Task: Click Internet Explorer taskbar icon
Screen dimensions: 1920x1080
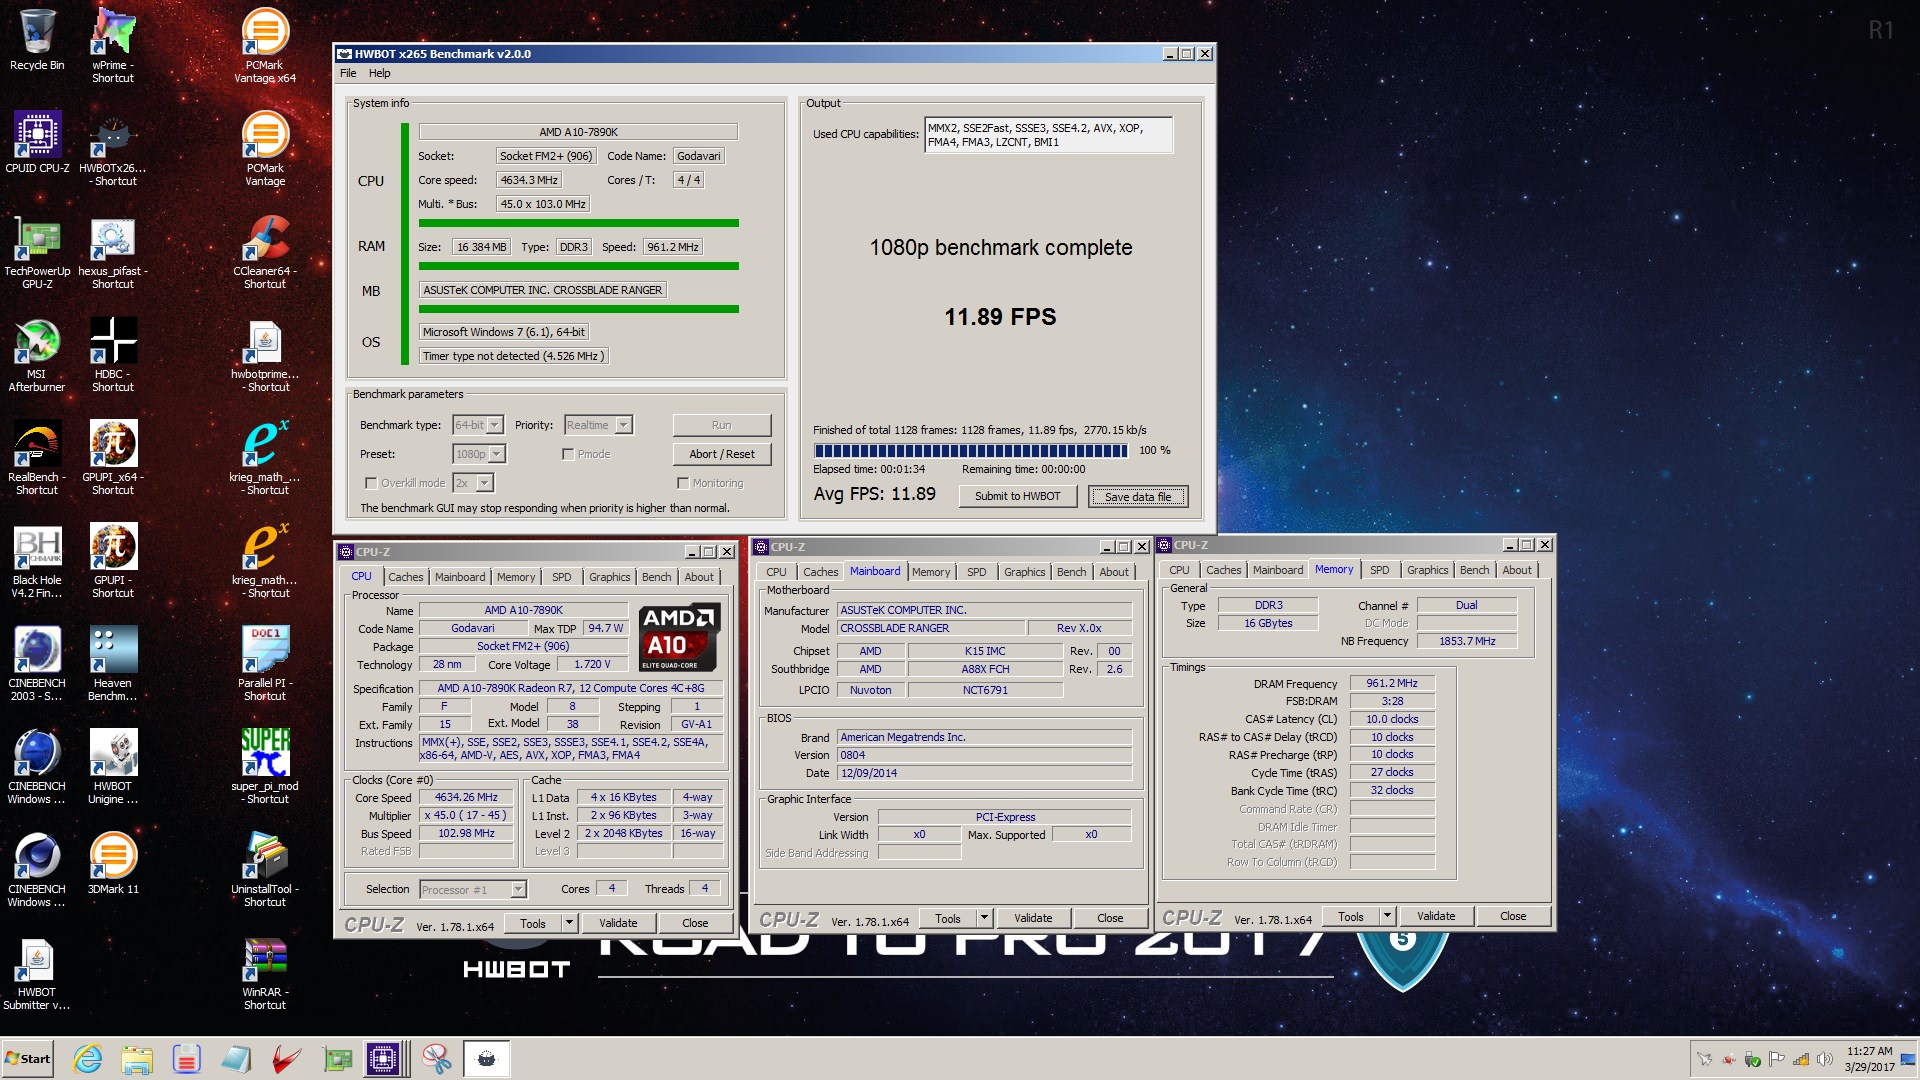Action: click(88, 1058)
